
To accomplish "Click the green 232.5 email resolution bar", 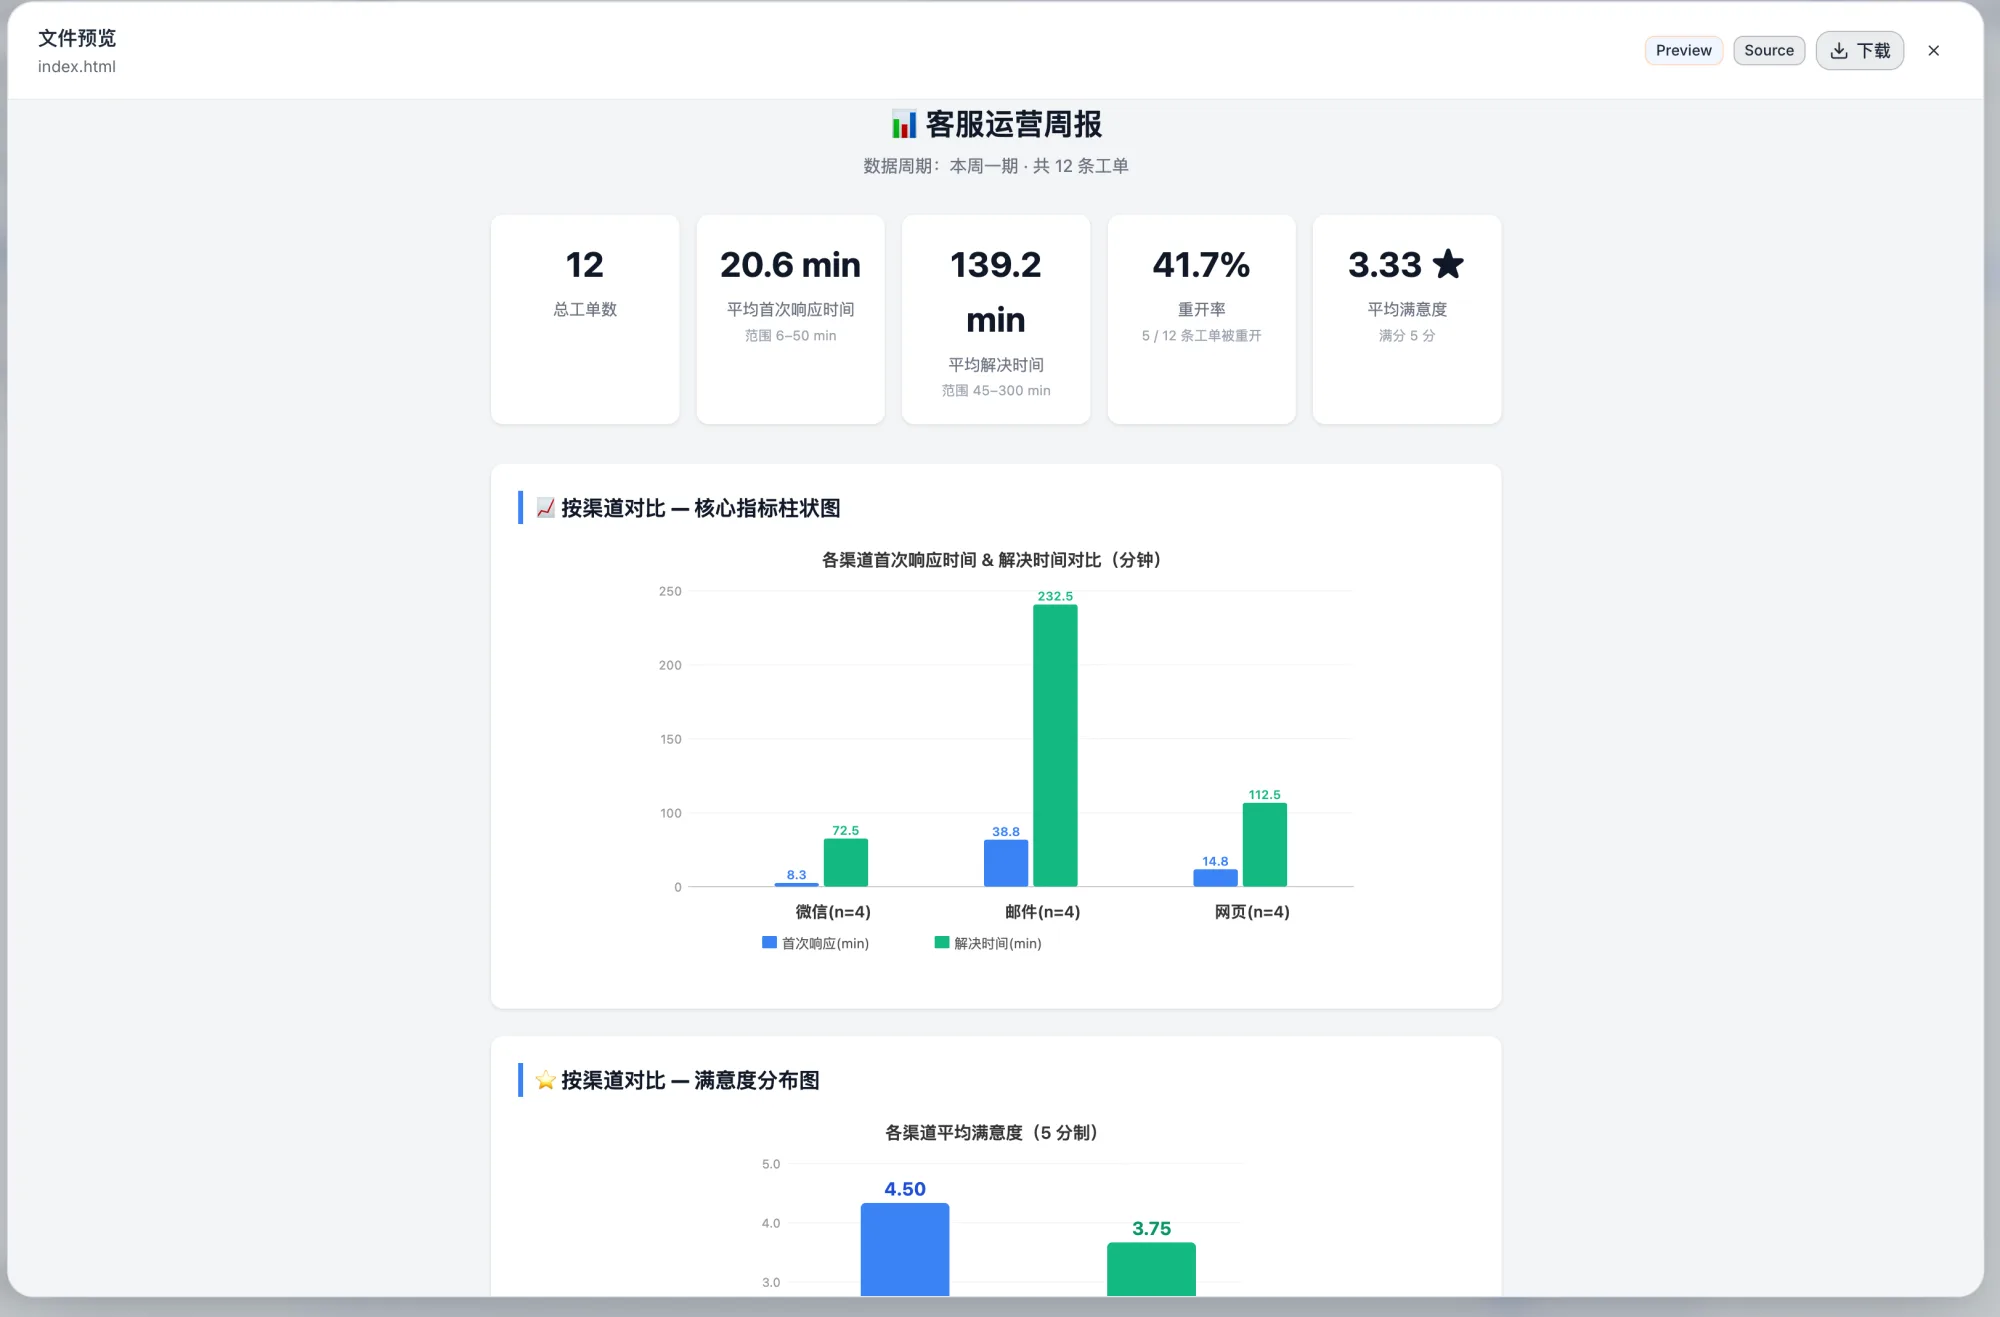I will coord(1055,746).
